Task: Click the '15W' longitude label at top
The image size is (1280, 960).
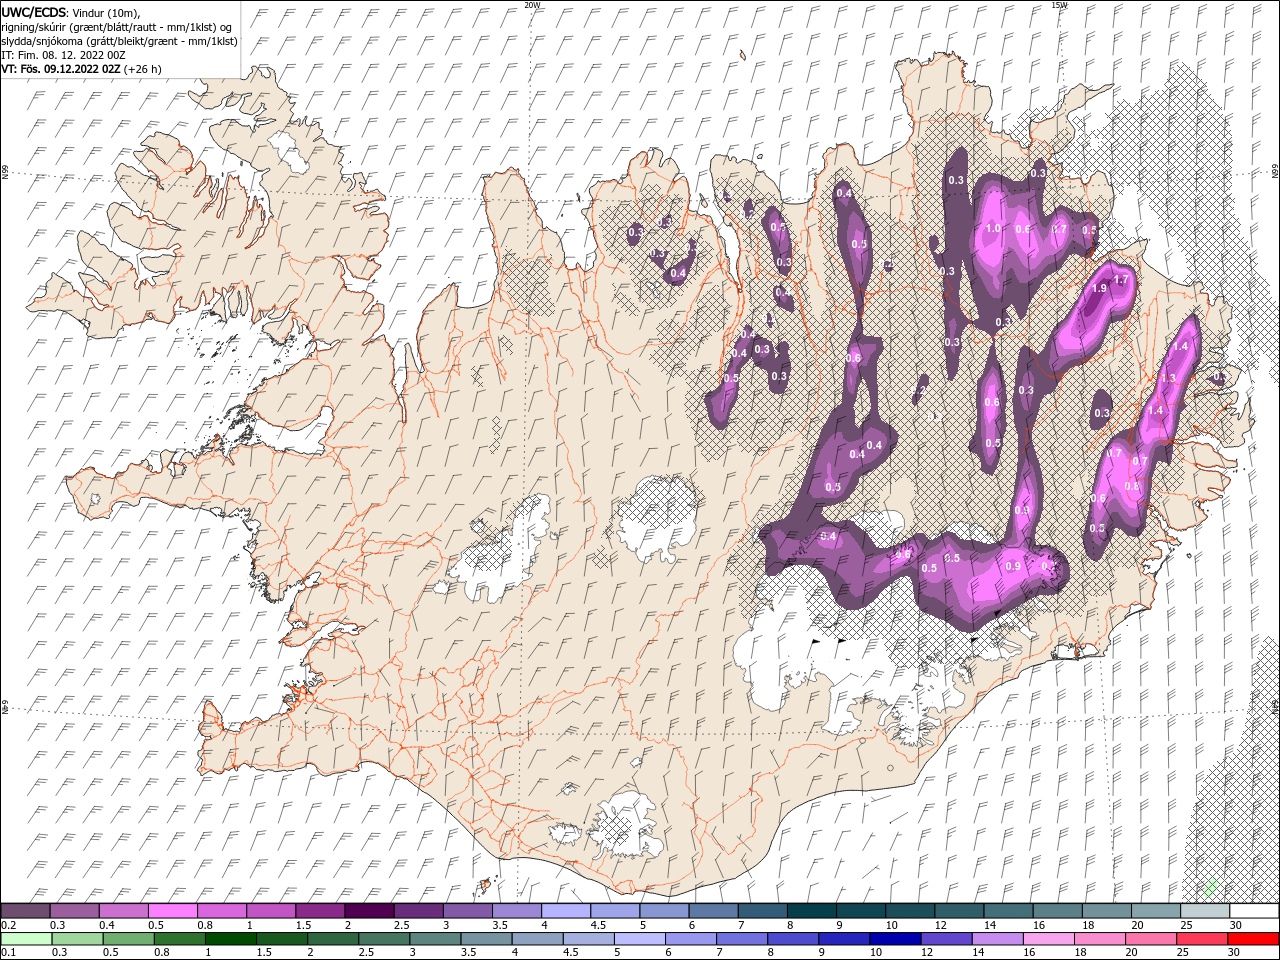Action: (1059, 5)
